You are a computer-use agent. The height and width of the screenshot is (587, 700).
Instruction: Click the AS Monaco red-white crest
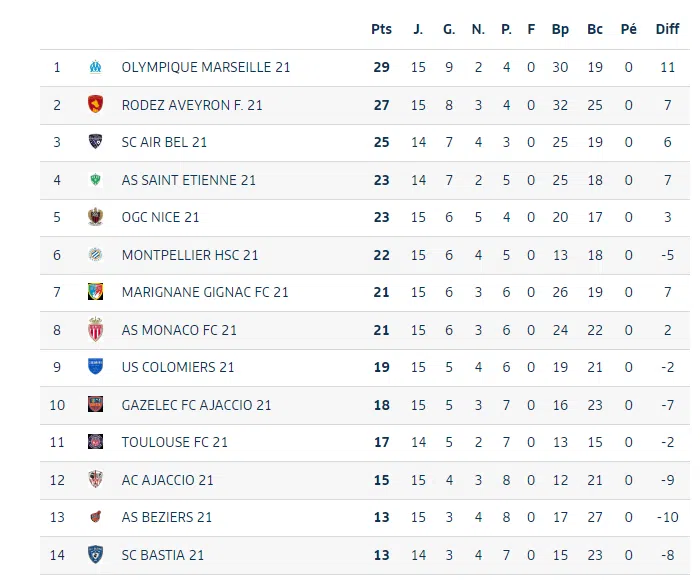[95, 330]
